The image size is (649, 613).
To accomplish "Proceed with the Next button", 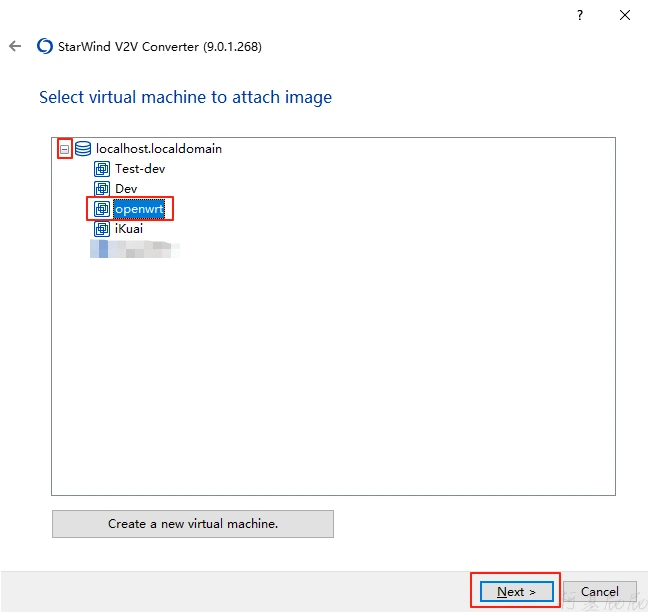I will pyautogui.click(x=516, y=591).
